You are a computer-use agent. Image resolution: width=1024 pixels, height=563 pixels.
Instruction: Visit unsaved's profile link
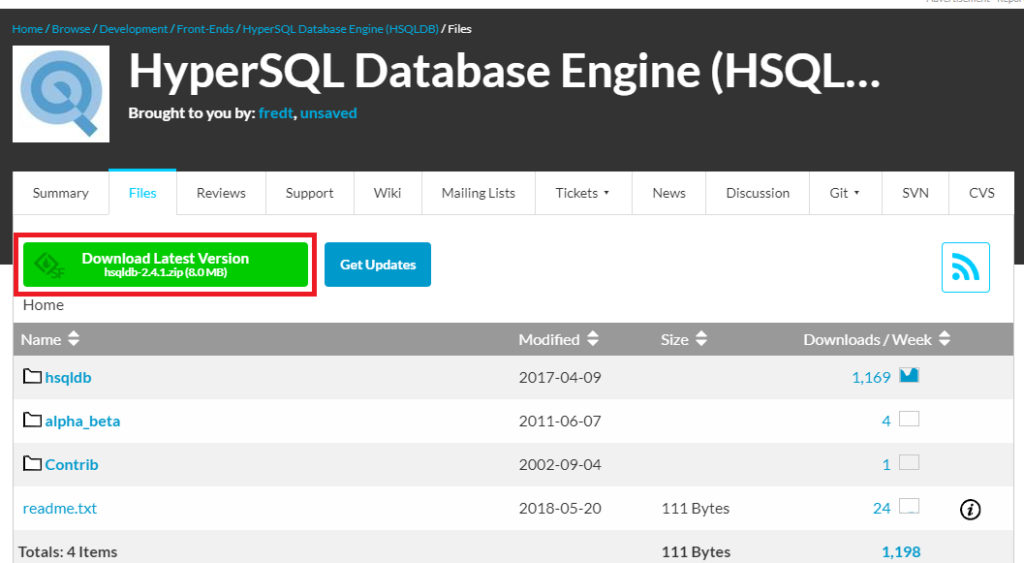(x=328, y=113)
